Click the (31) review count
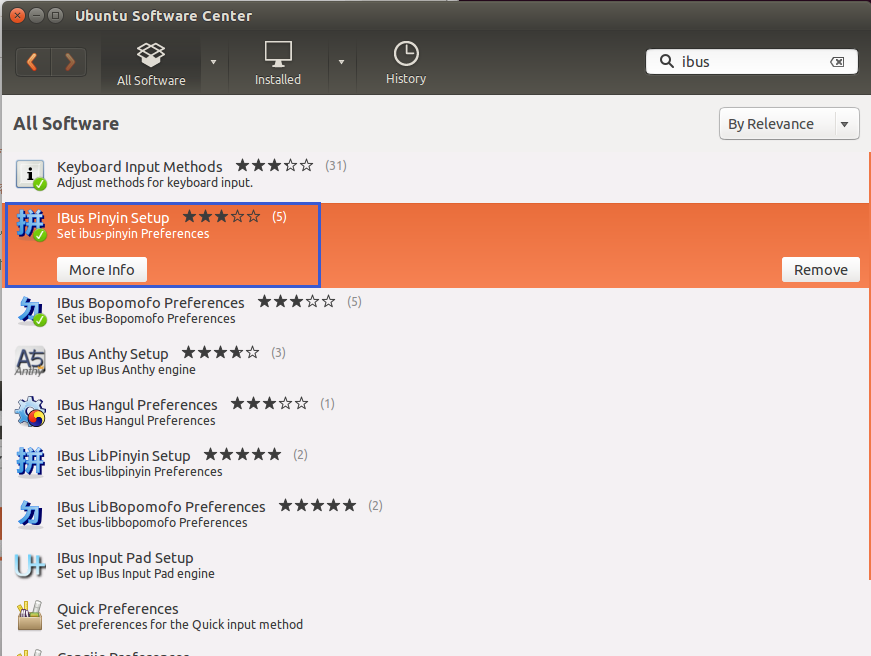Viewport: 871px width, 656px height. tap(336, 166)
